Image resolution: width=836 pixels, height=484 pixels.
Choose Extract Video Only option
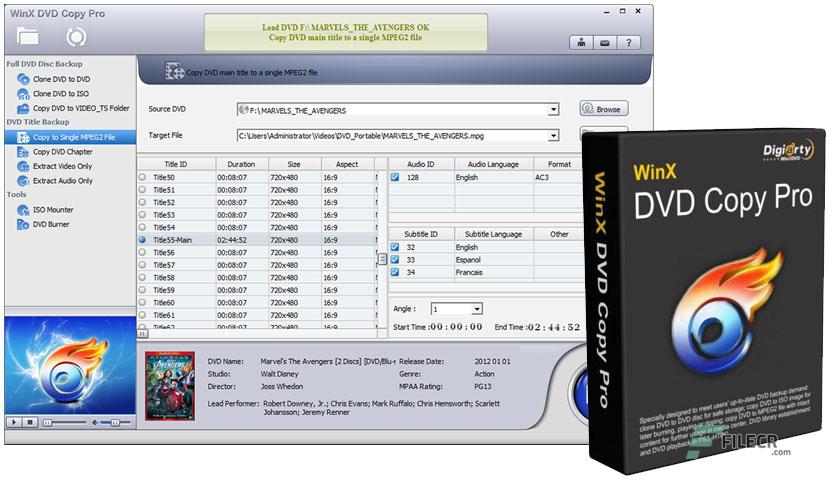(x=62, y=166)
